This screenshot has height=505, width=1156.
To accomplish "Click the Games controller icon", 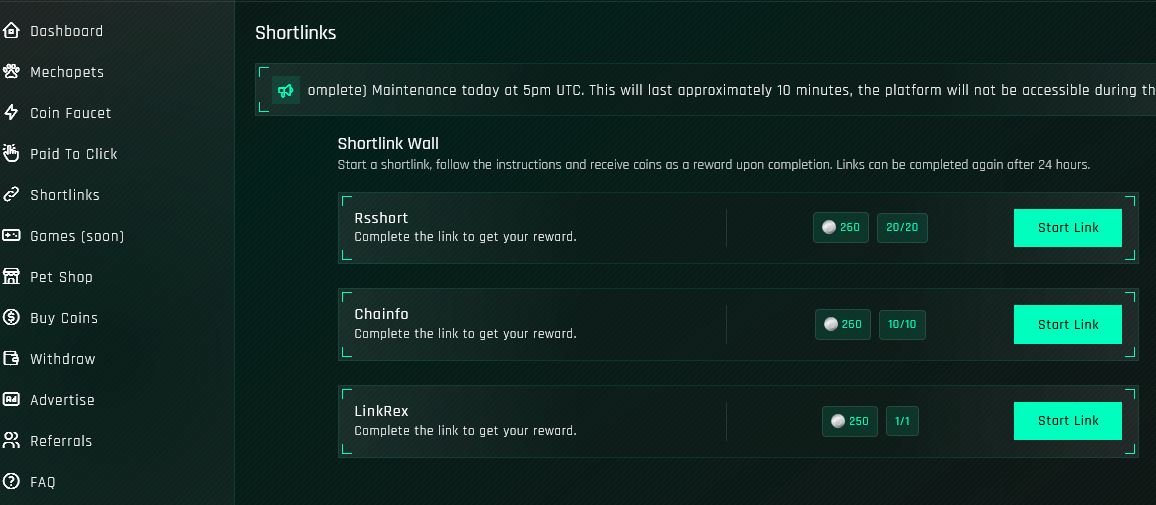I will tap(11, 236).
